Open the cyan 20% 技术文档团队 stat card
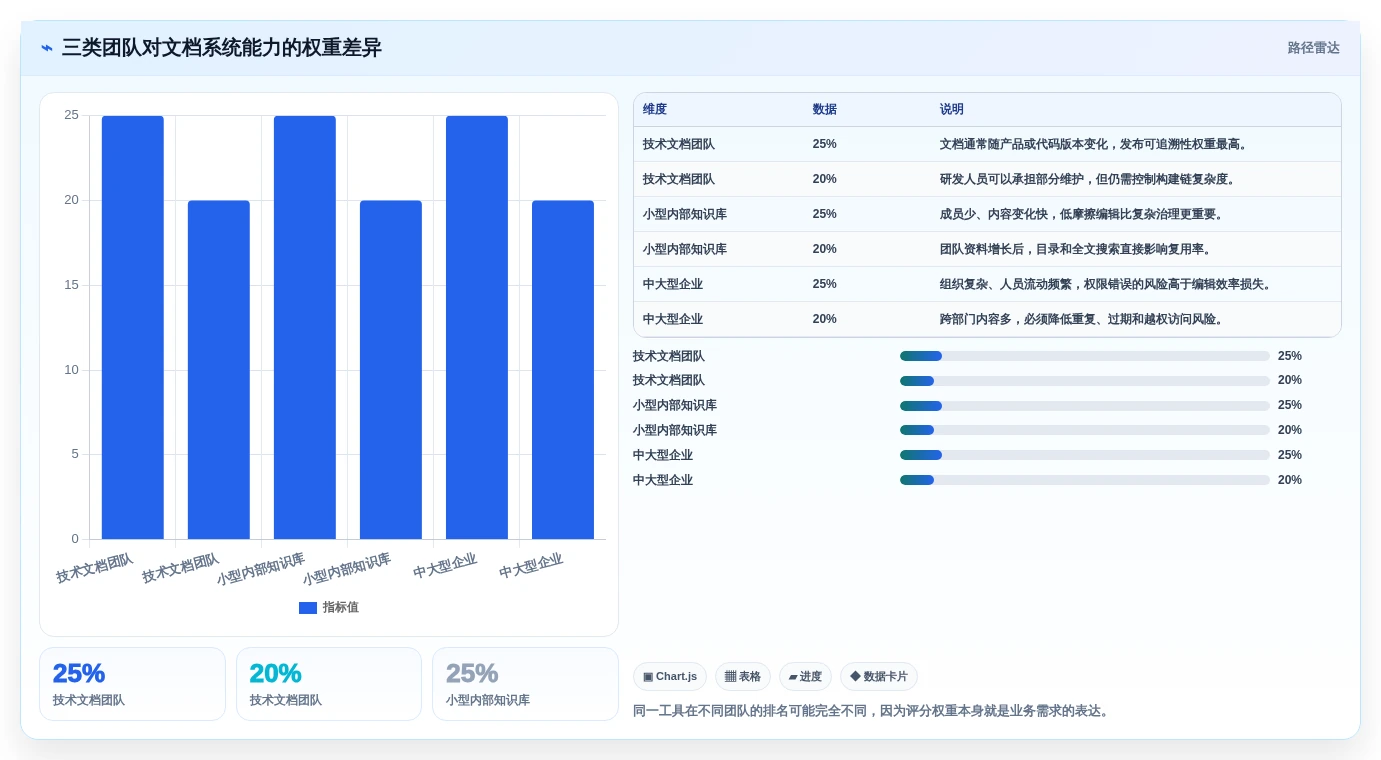1381x760 pixels. coord(329,684)
